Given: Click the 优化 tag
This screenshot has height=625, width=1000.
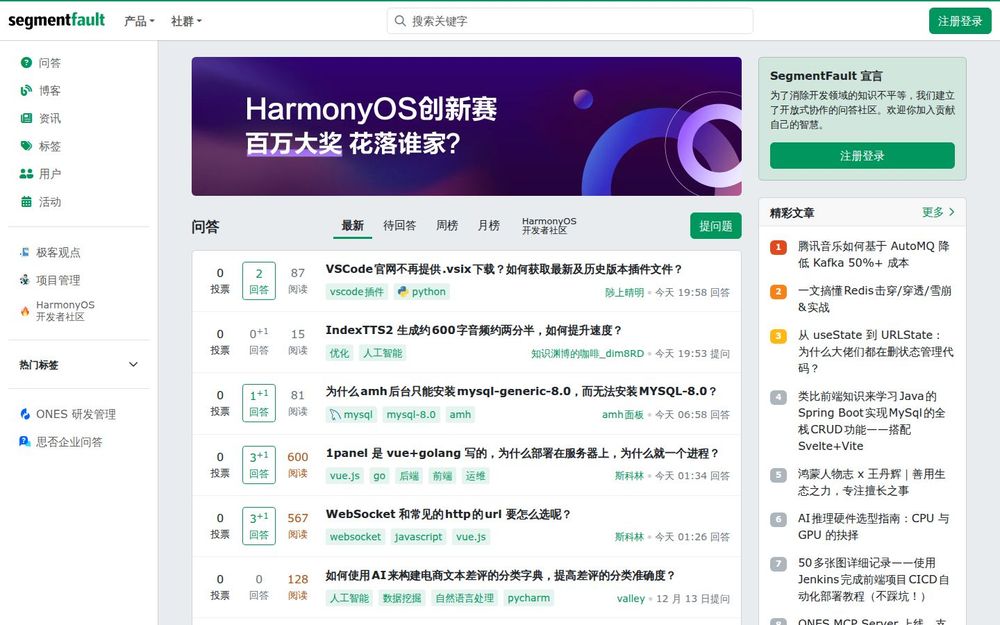Looking at the screenshot, I should click(339, 353).
